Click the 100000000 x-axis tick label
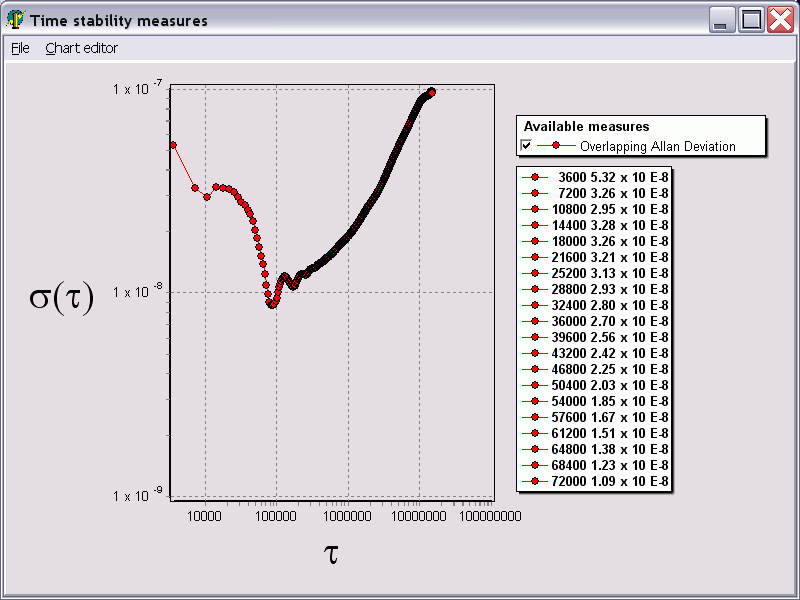Image resolution: width=800 pixels, height=600 pixels. [x=490, y=516]
